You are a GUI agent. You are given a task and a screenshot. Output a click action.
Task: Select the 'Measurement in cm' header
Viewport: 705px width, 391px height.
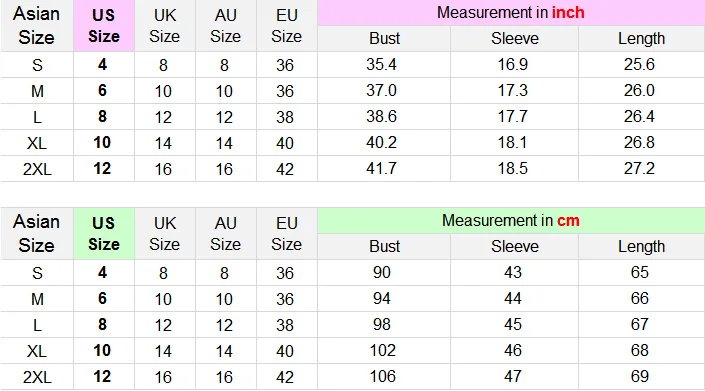[511, 221]
